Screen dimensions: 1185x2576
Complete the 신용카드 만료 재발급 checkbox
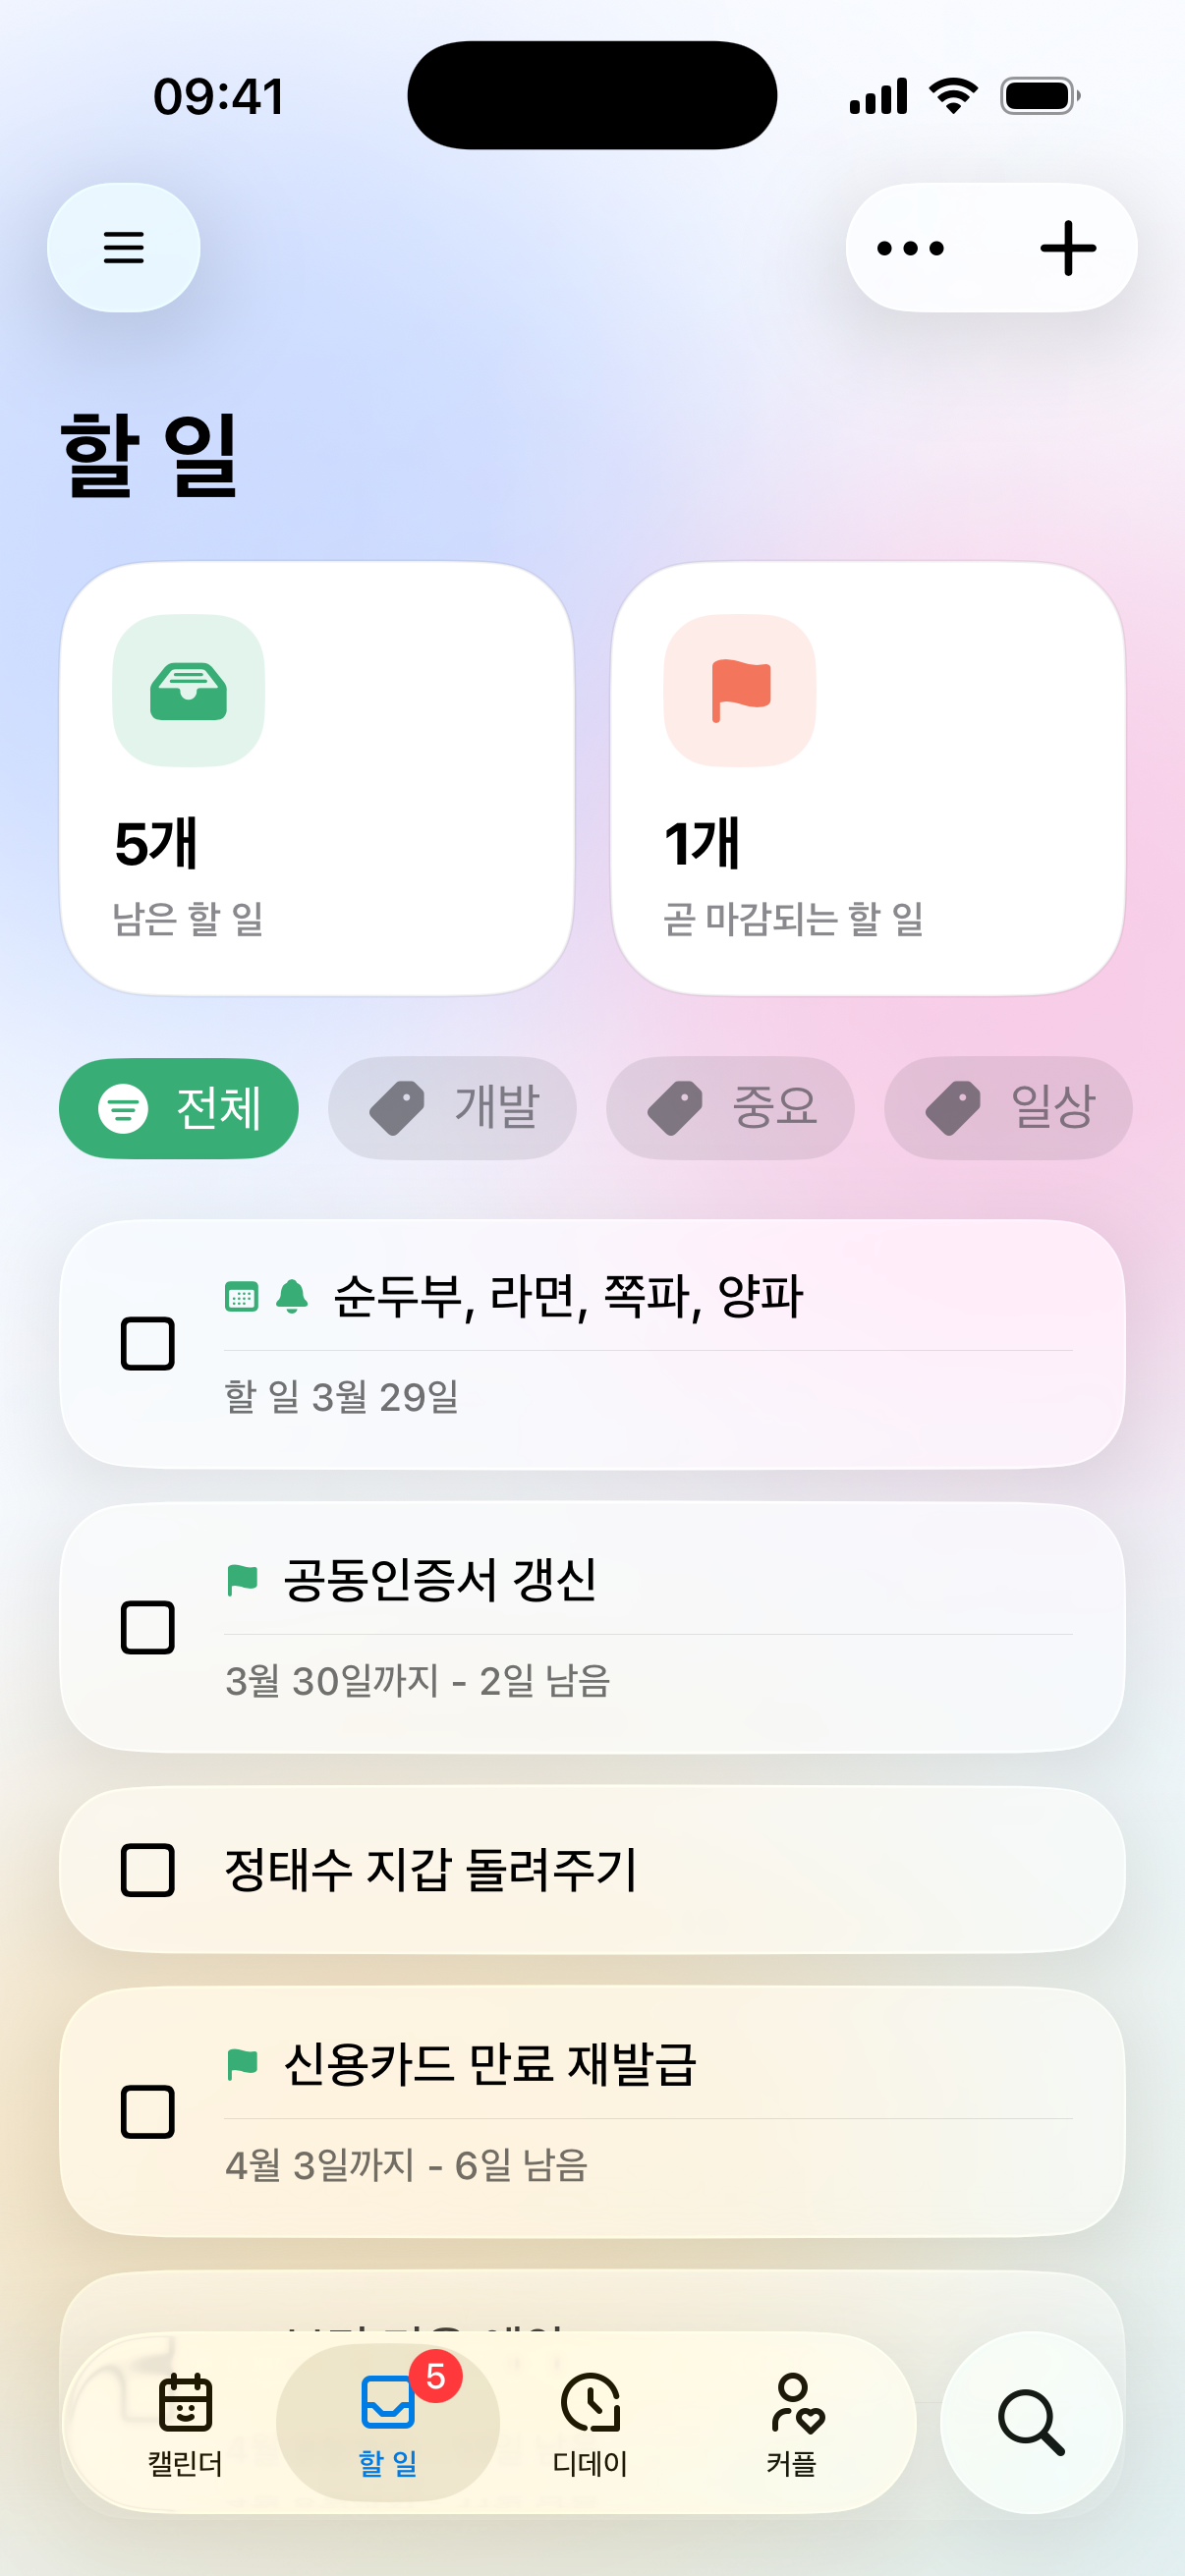pyautogui.click(x=148, y=2111)
